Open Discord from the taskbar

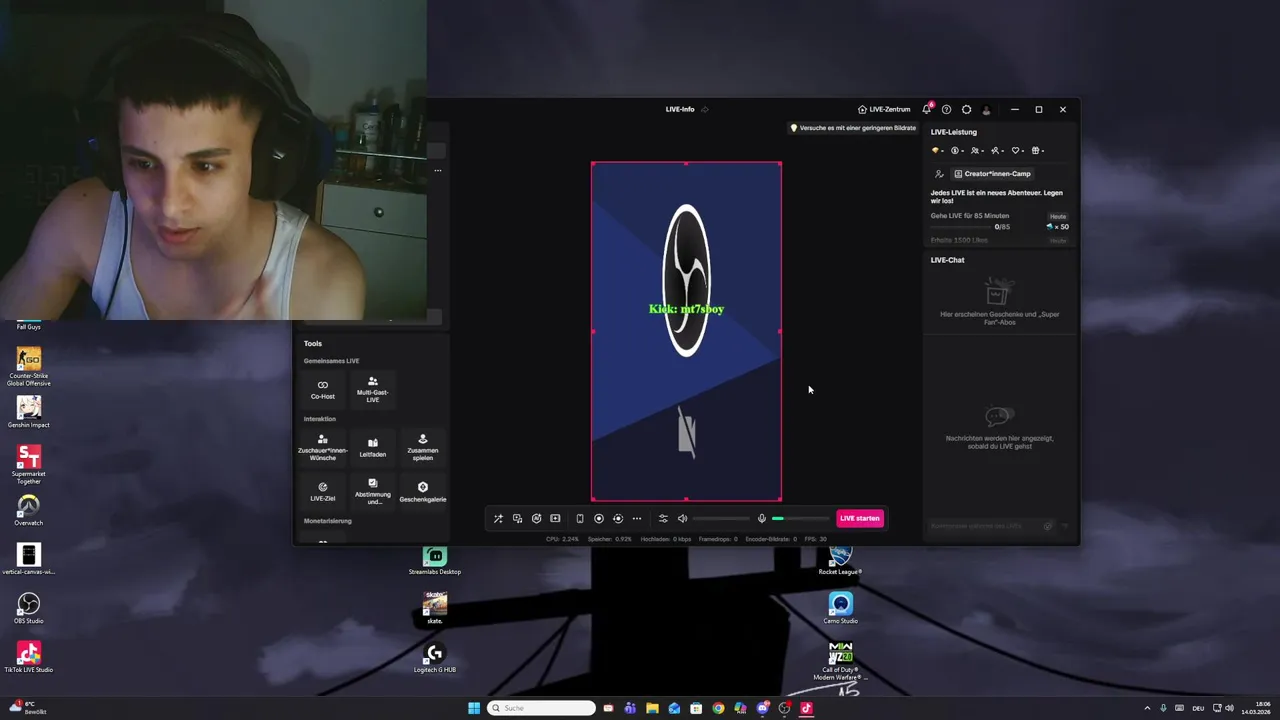[x=762, y=708]
